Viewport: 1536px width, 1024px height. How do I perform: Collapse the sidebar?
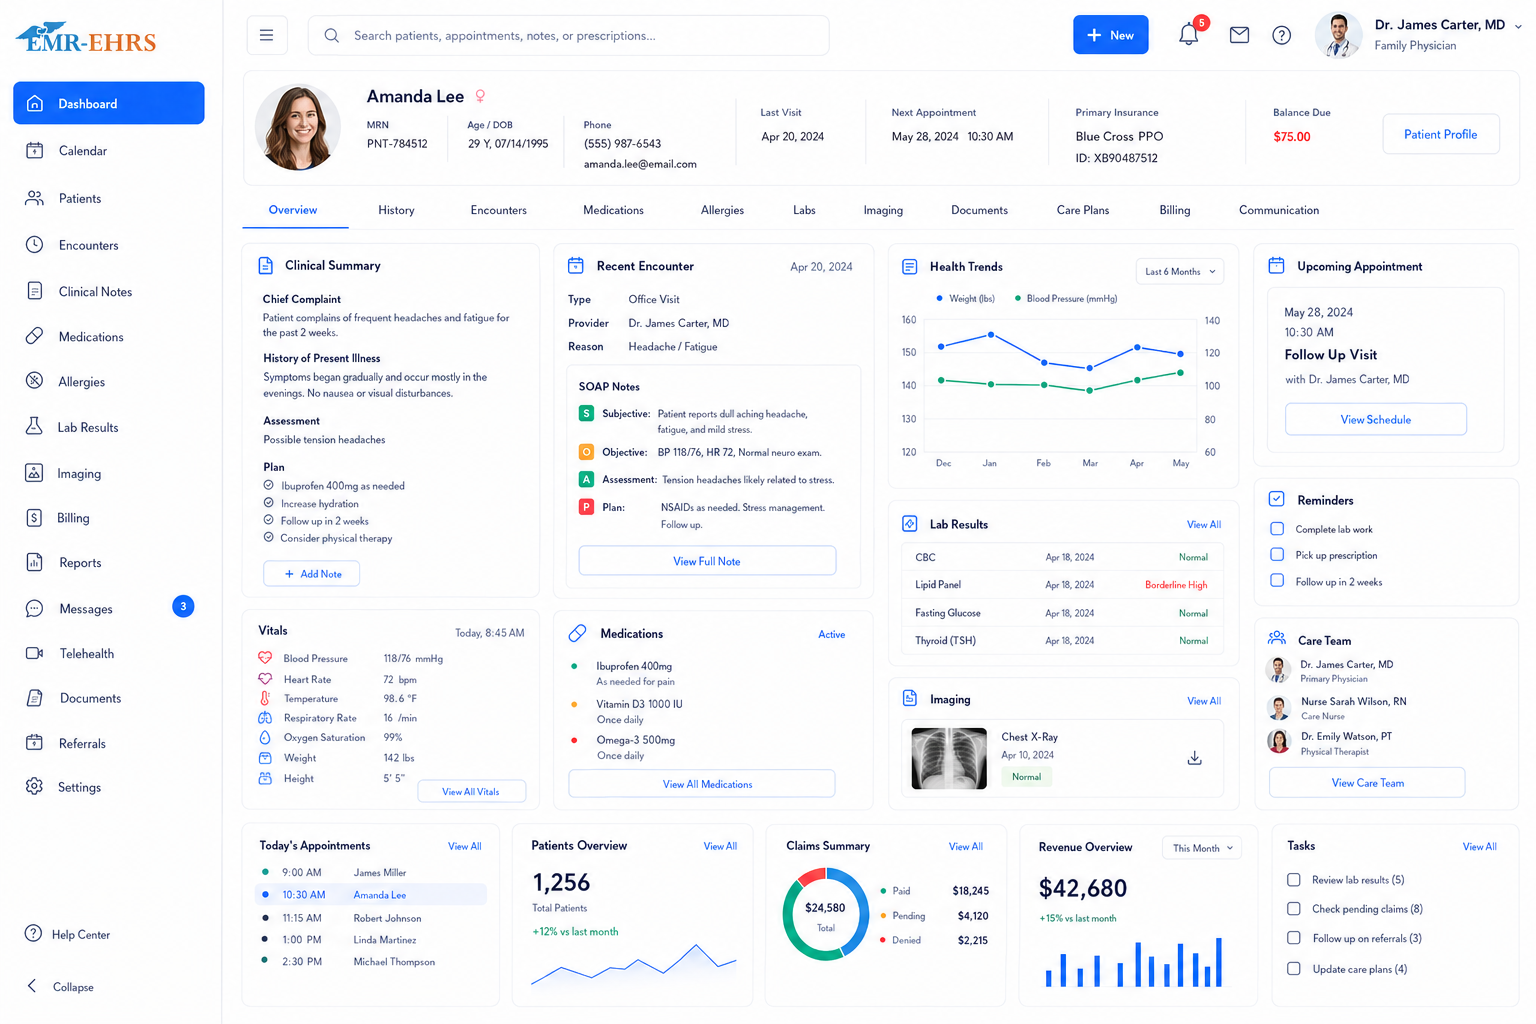(x=60, y=986)
